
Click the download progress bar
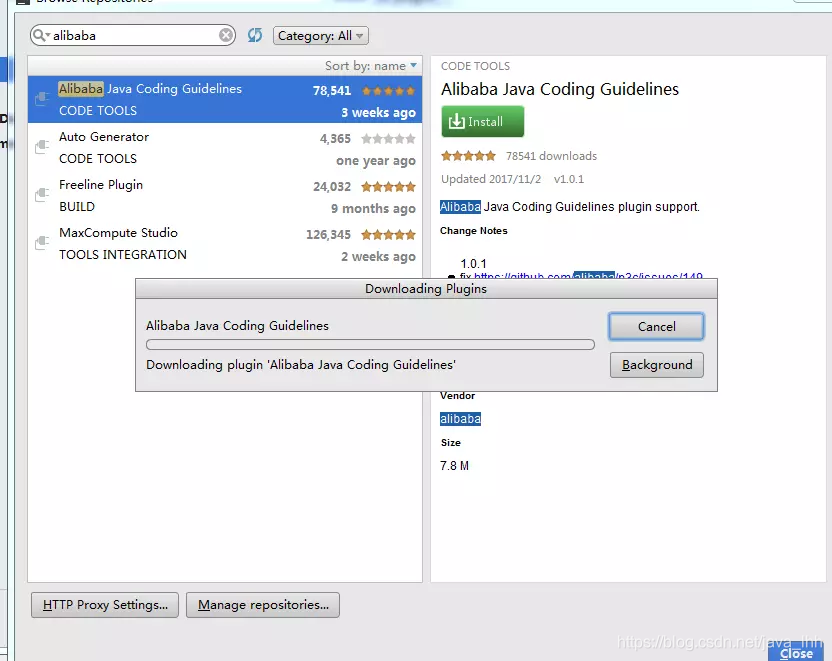pyautogui.click(x=370, y=345)
